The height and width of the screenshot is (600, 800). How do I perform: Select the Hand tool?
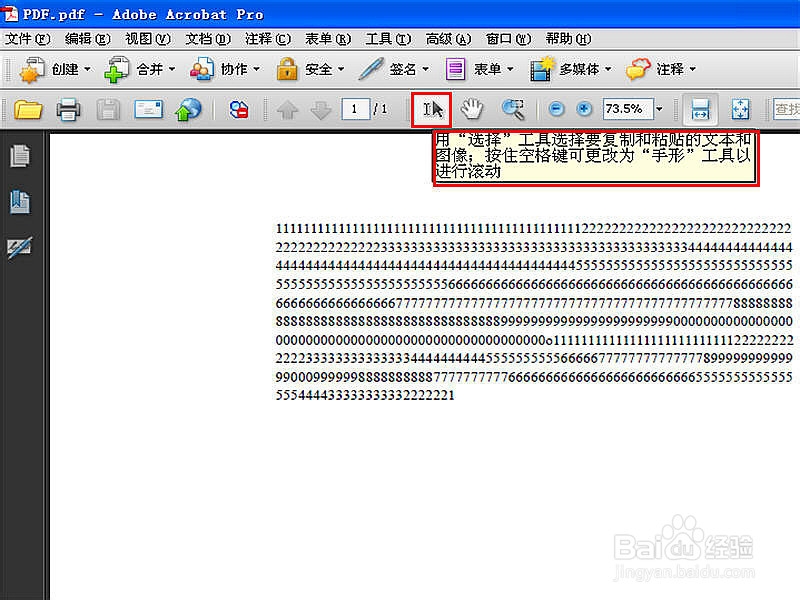472,109
